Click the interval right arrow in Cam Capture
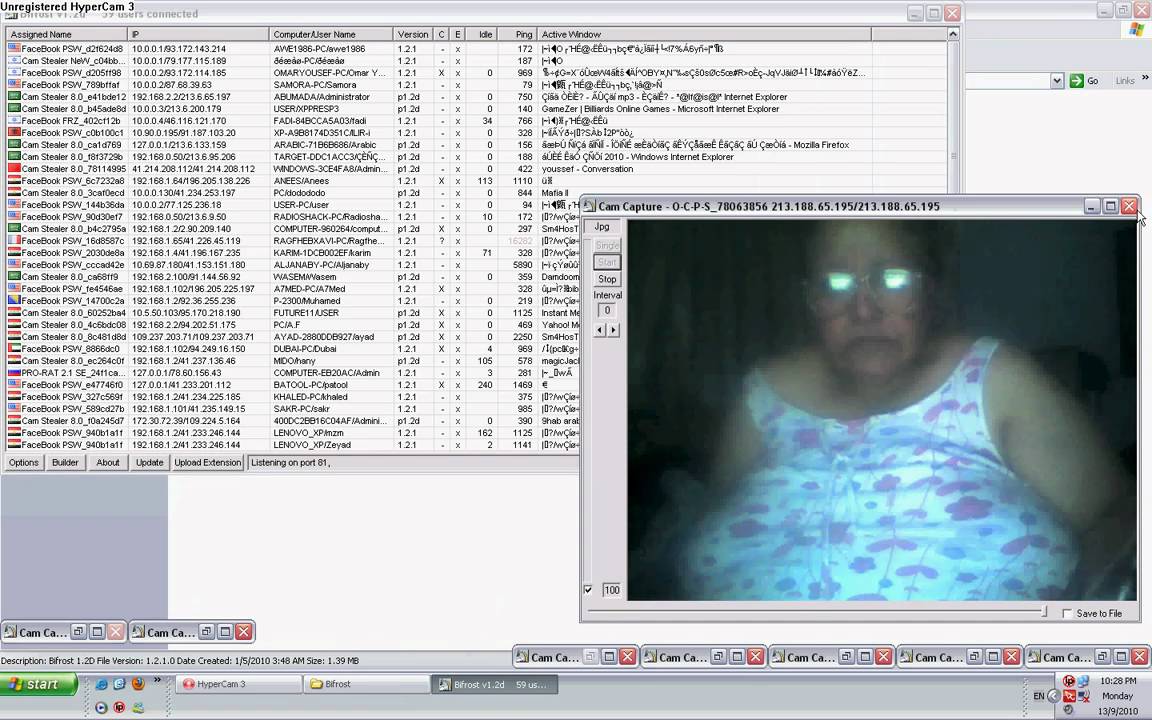Screen dimensions: 1152x720 coord(614,330)
